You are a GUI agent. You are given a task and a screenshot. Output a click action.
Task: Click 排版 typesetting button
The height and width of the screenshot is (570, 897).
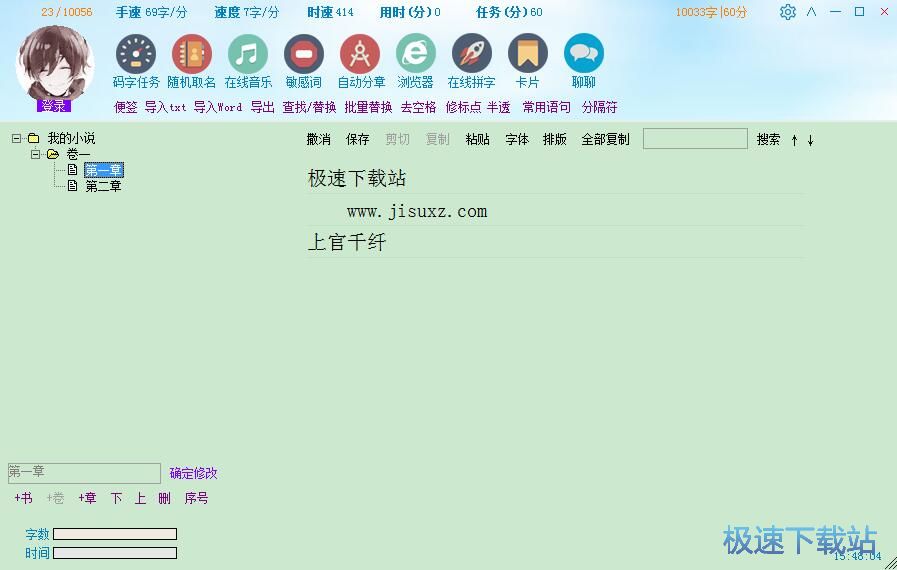click(554, 139)
